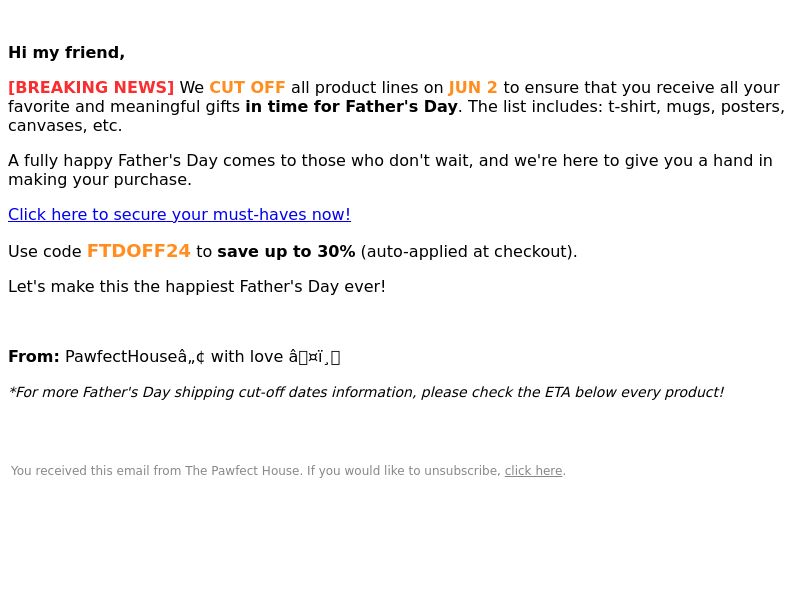Click the '(auto-applied at checkout)' text

pos(469,252)
